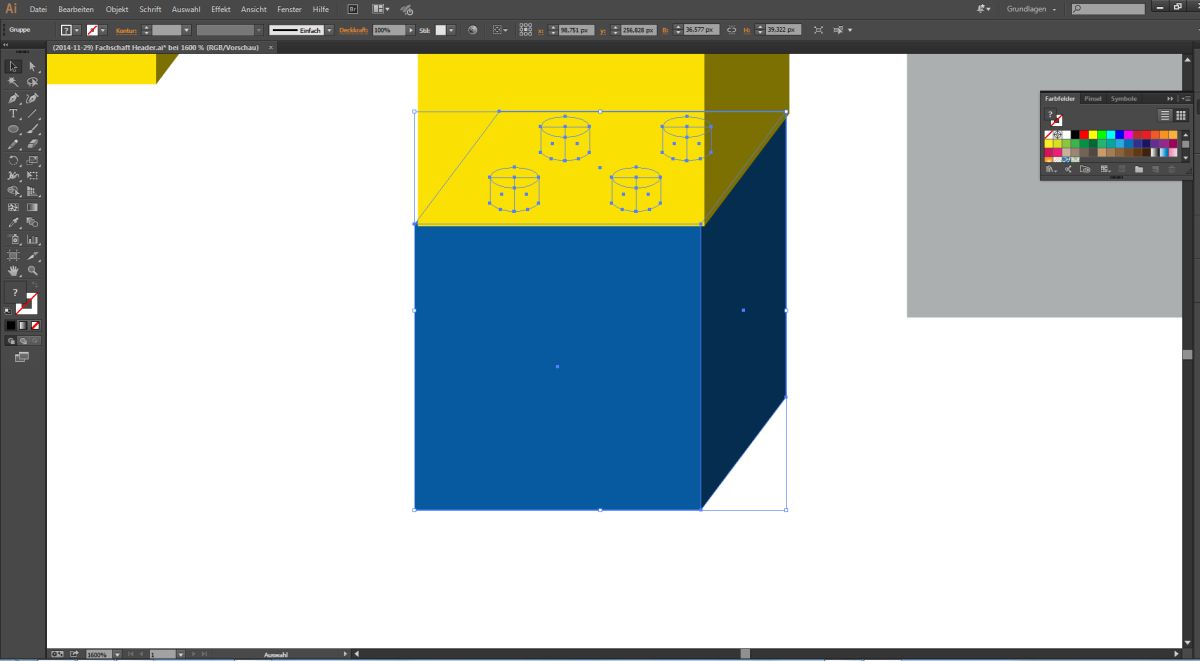This screenshot has height=661, width=1200.
Task: Select the Blend tool
Action: (33, 223)
